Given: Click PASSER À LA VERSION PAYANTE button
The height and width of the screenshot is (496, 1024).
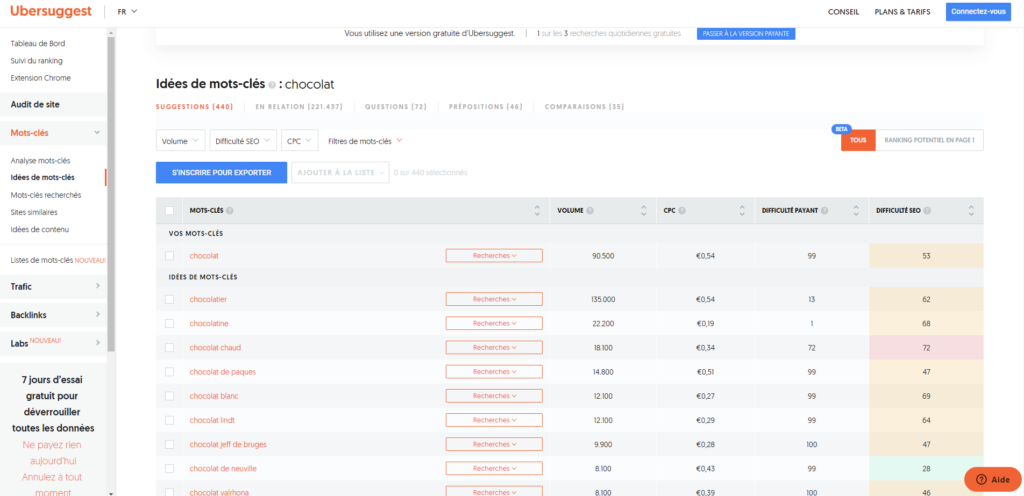Looking at the screenshot, I should pyautogui.click(x=746, y=33).
